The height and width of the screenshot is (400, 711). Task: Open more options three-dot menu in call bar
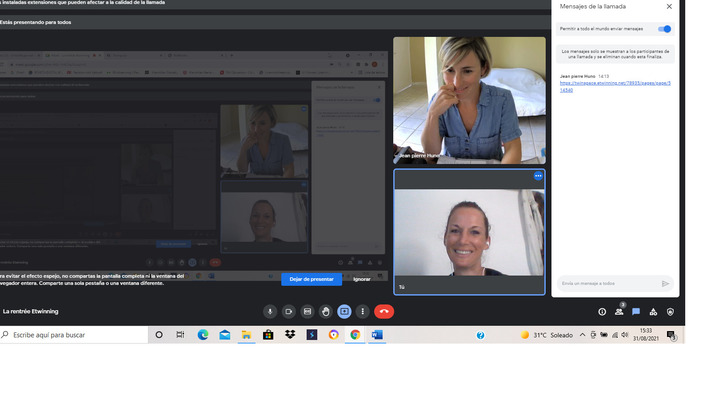pos(363,311)
